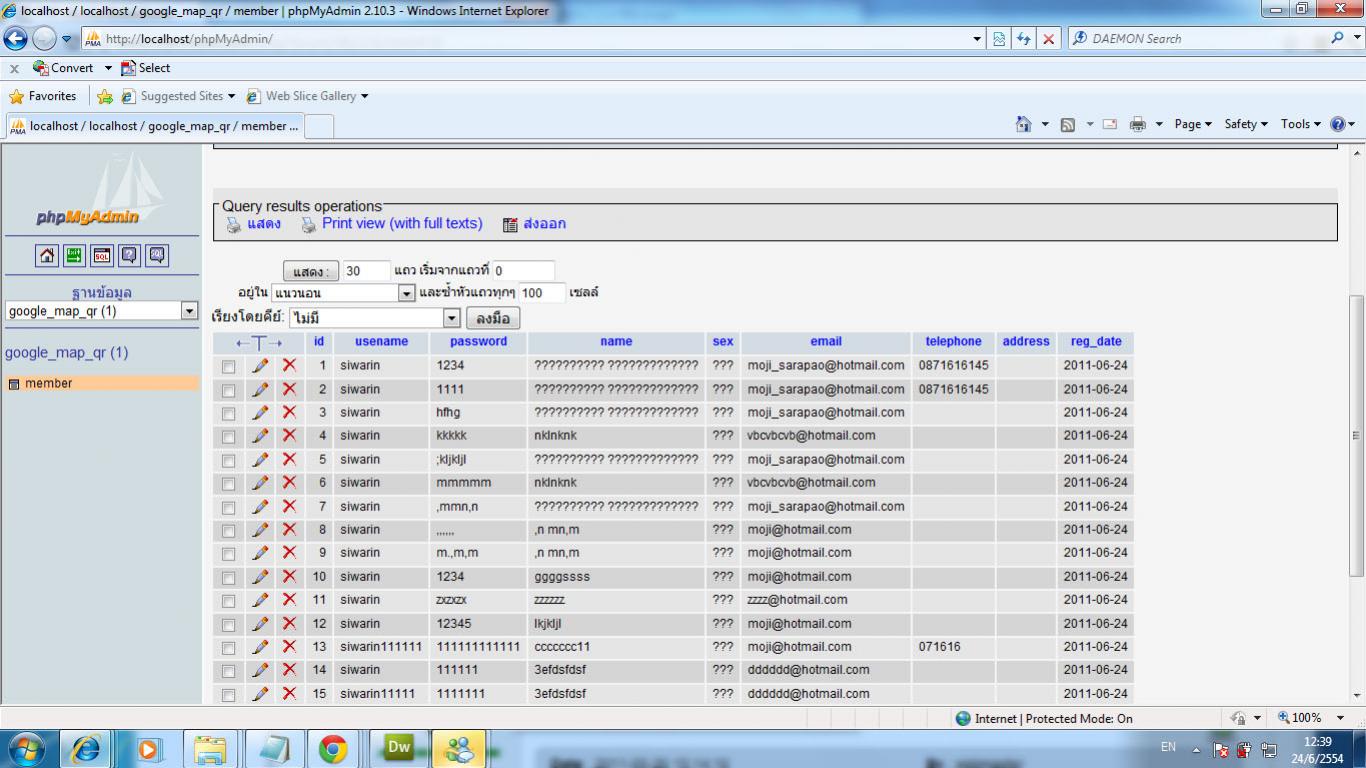
Task: Tick the checkbox for row id 7
Action: tap(229, 507)
